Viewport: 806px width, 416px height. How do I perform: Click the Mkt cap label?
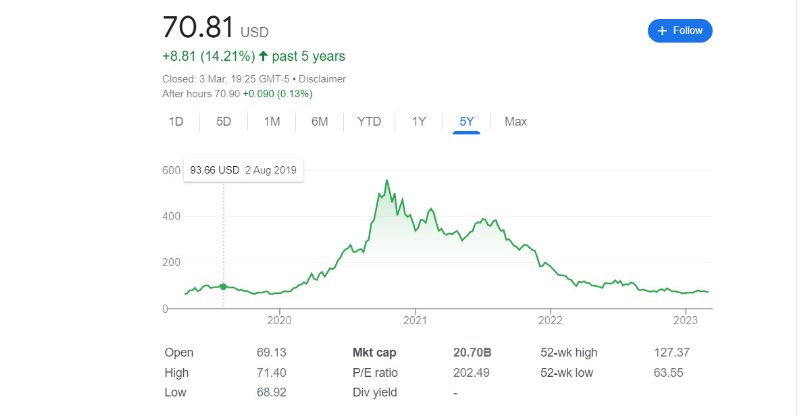376,353
